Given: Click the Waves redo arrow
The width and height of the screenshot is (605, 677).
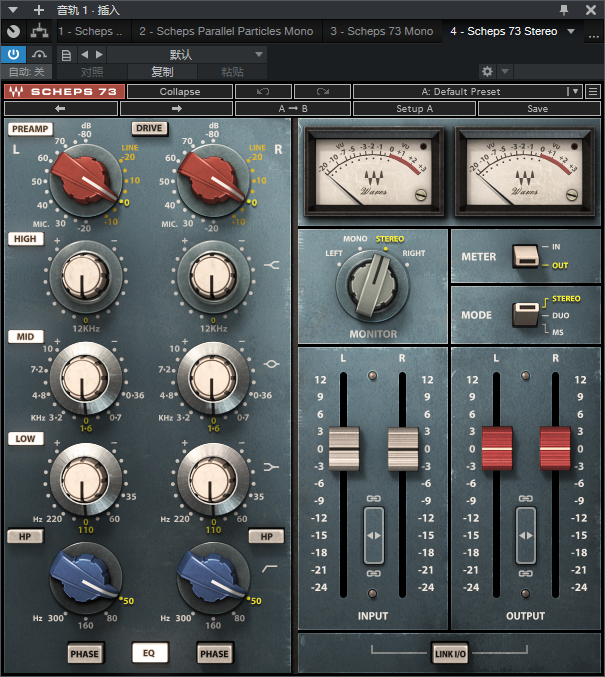Looking at the screenshot, I should coord(322,92).
